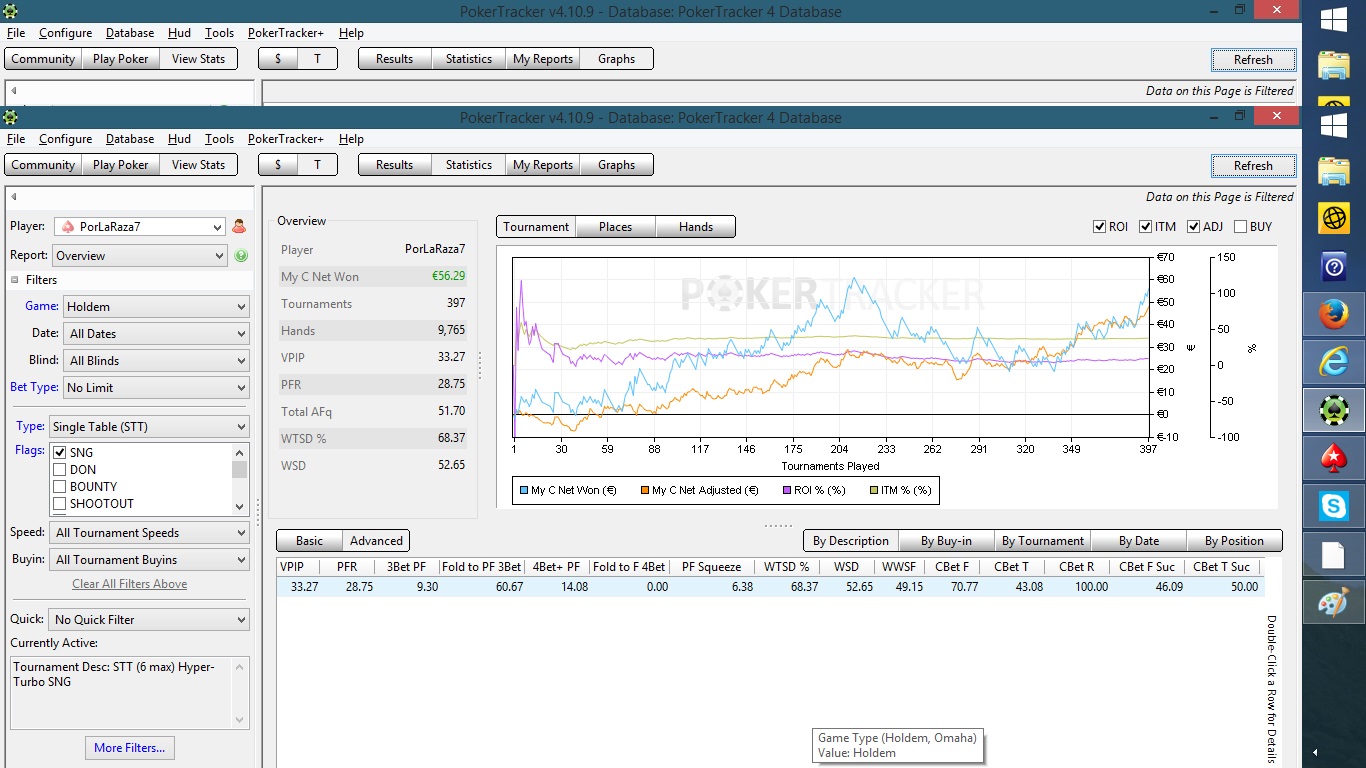Group results By Buy-in
Screen dimensions: 1366x768
tap(946, 541)
